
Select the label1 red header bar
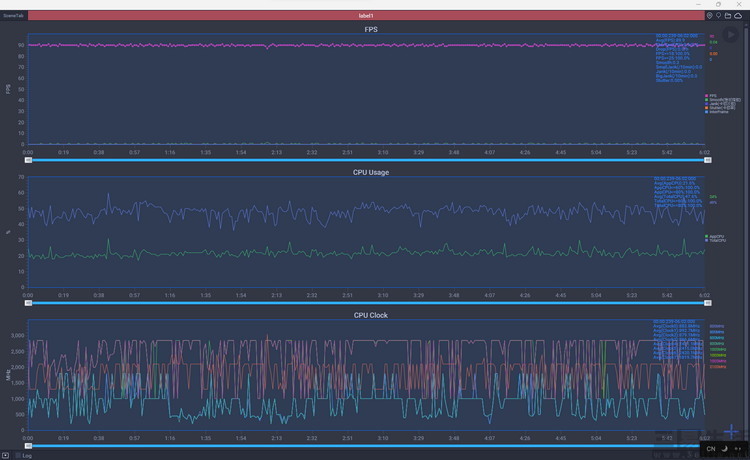click(x=365, y=16)
